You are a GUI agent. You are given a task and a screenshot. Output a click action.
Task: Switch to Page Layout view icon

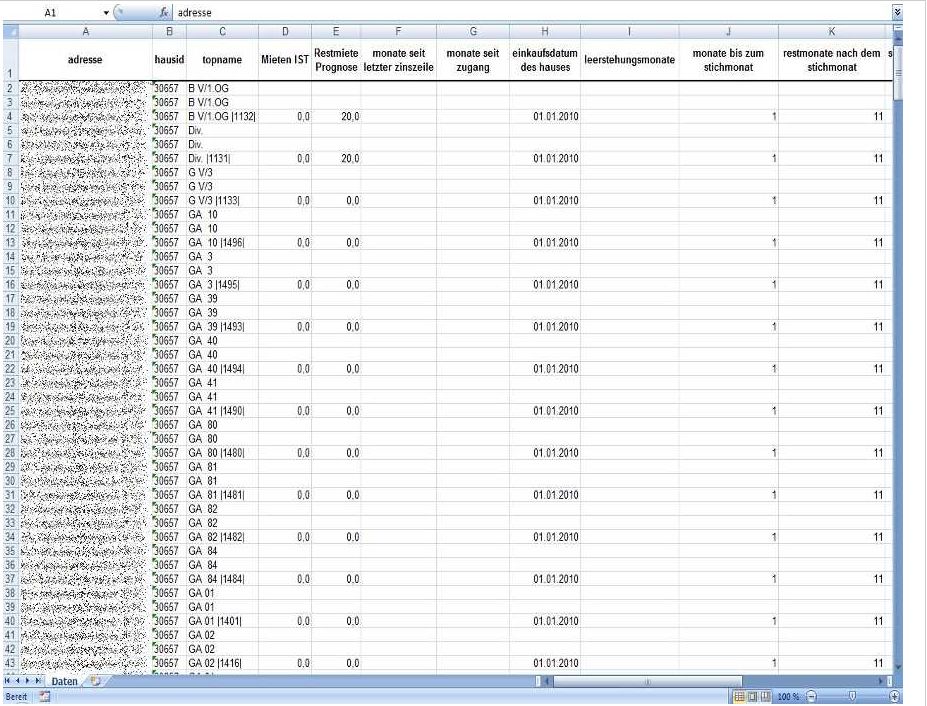click(752, 697)
